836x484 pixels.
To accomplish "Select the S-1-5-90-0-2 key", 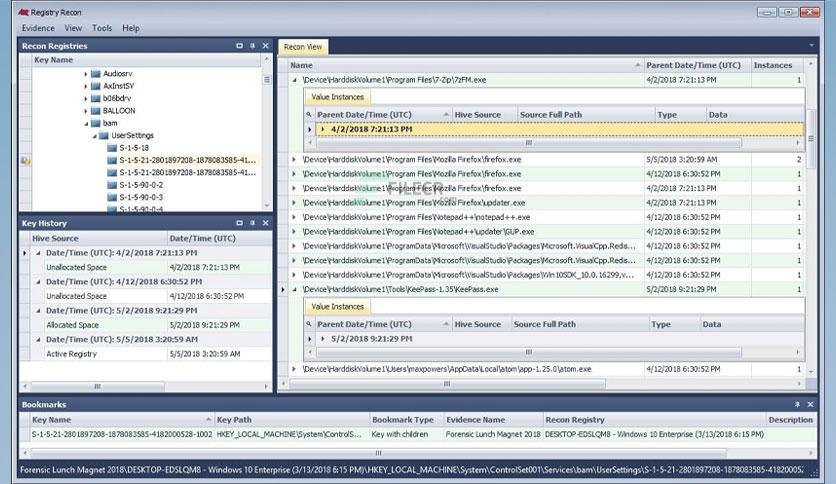I will 141,185.
